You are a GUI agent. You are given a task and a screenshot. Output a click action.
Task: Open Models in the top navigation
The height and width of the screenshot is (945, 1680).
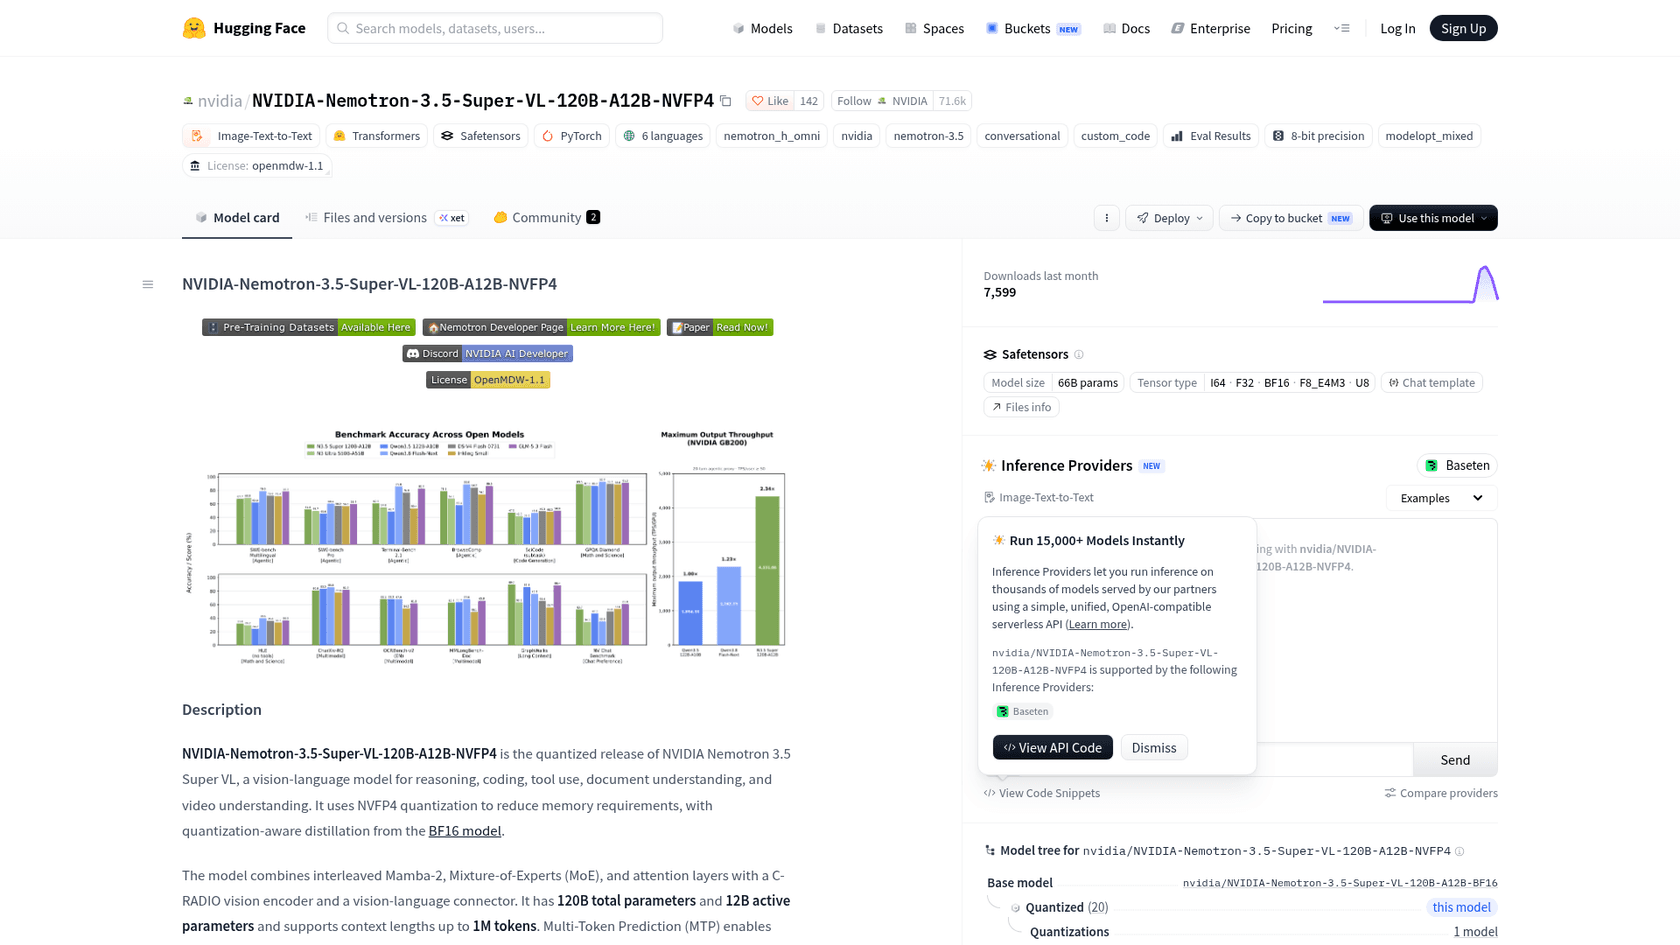click(762, 28)
